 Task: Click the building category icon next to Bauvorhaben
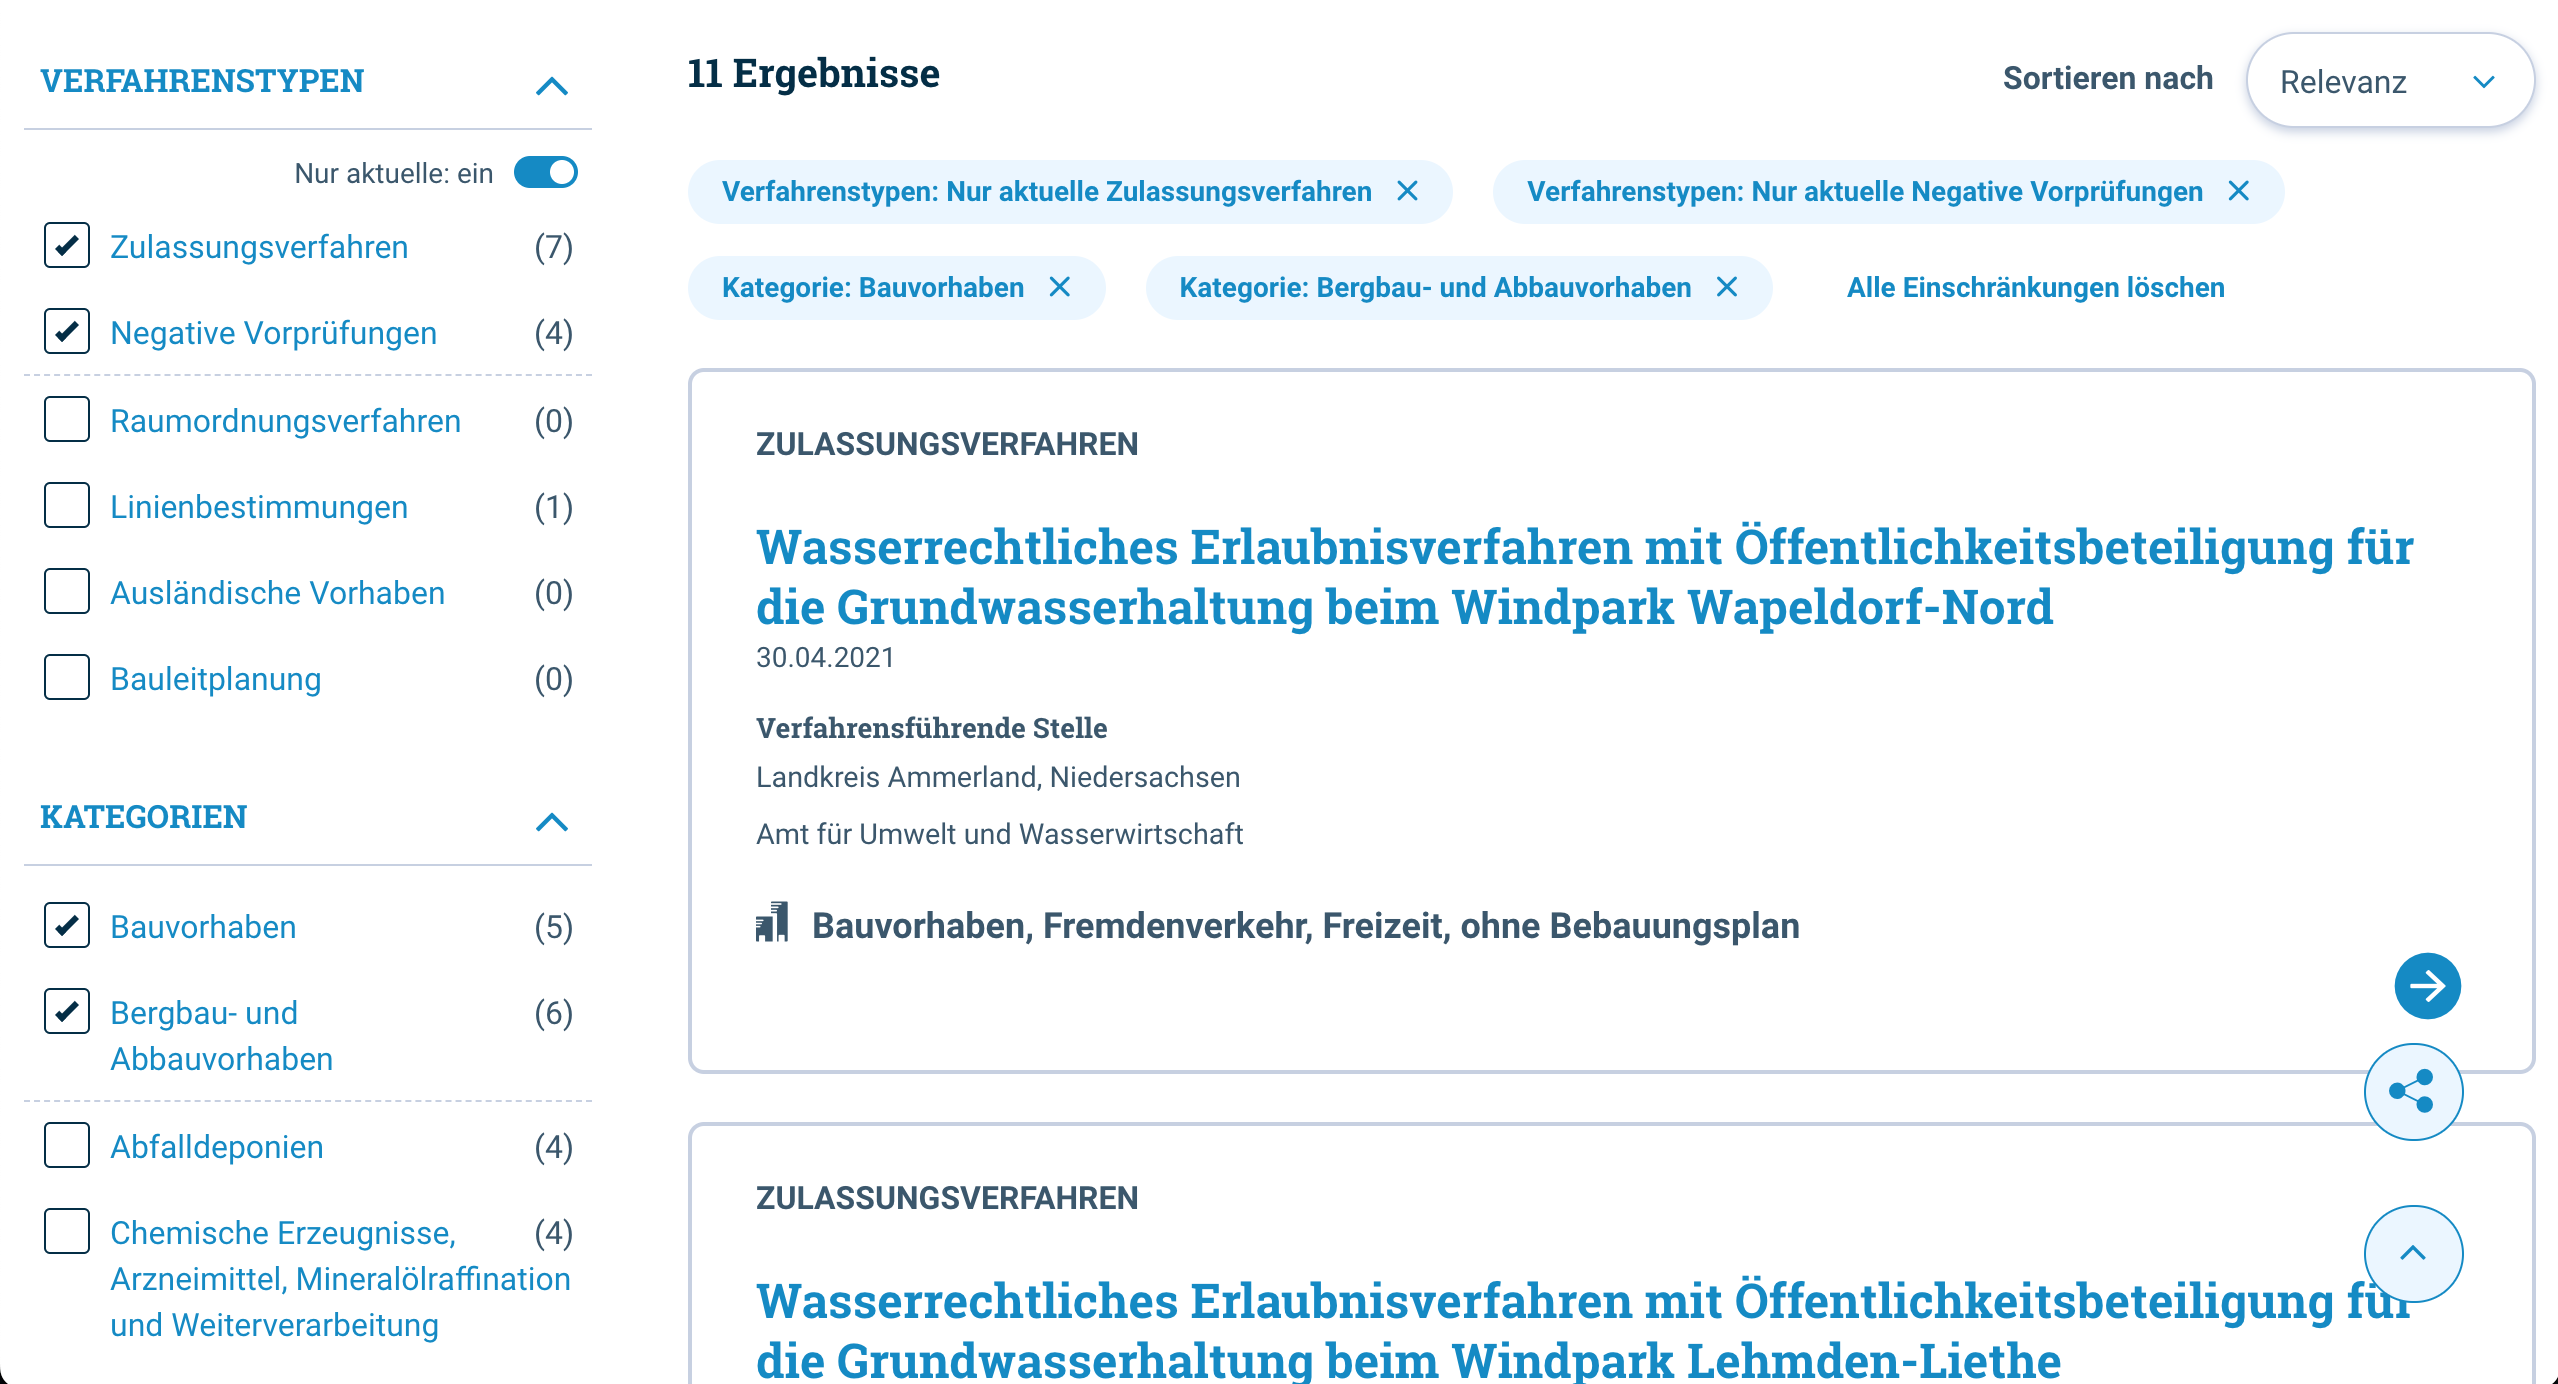point(772,925)
